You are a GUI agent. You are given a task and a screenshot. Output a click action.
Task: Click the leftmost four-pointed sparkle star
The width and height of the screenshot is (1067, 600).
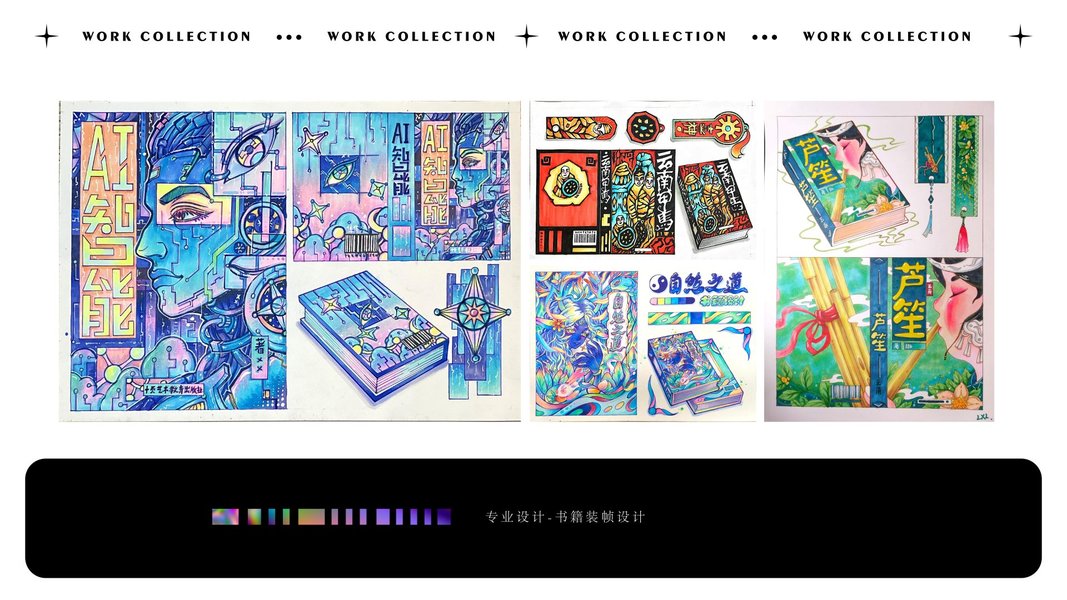[46, 36]
